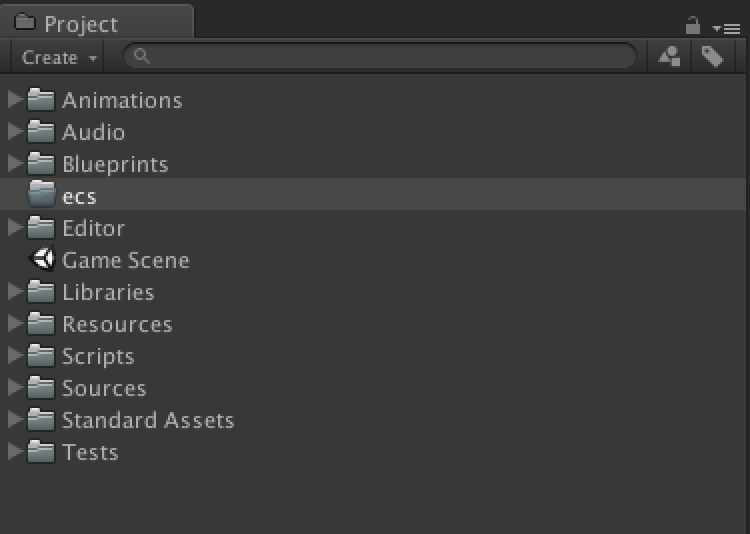750x534 pixels.
Task: Select the Game Scene Unity scene icon
Action: tap(42, 259)
